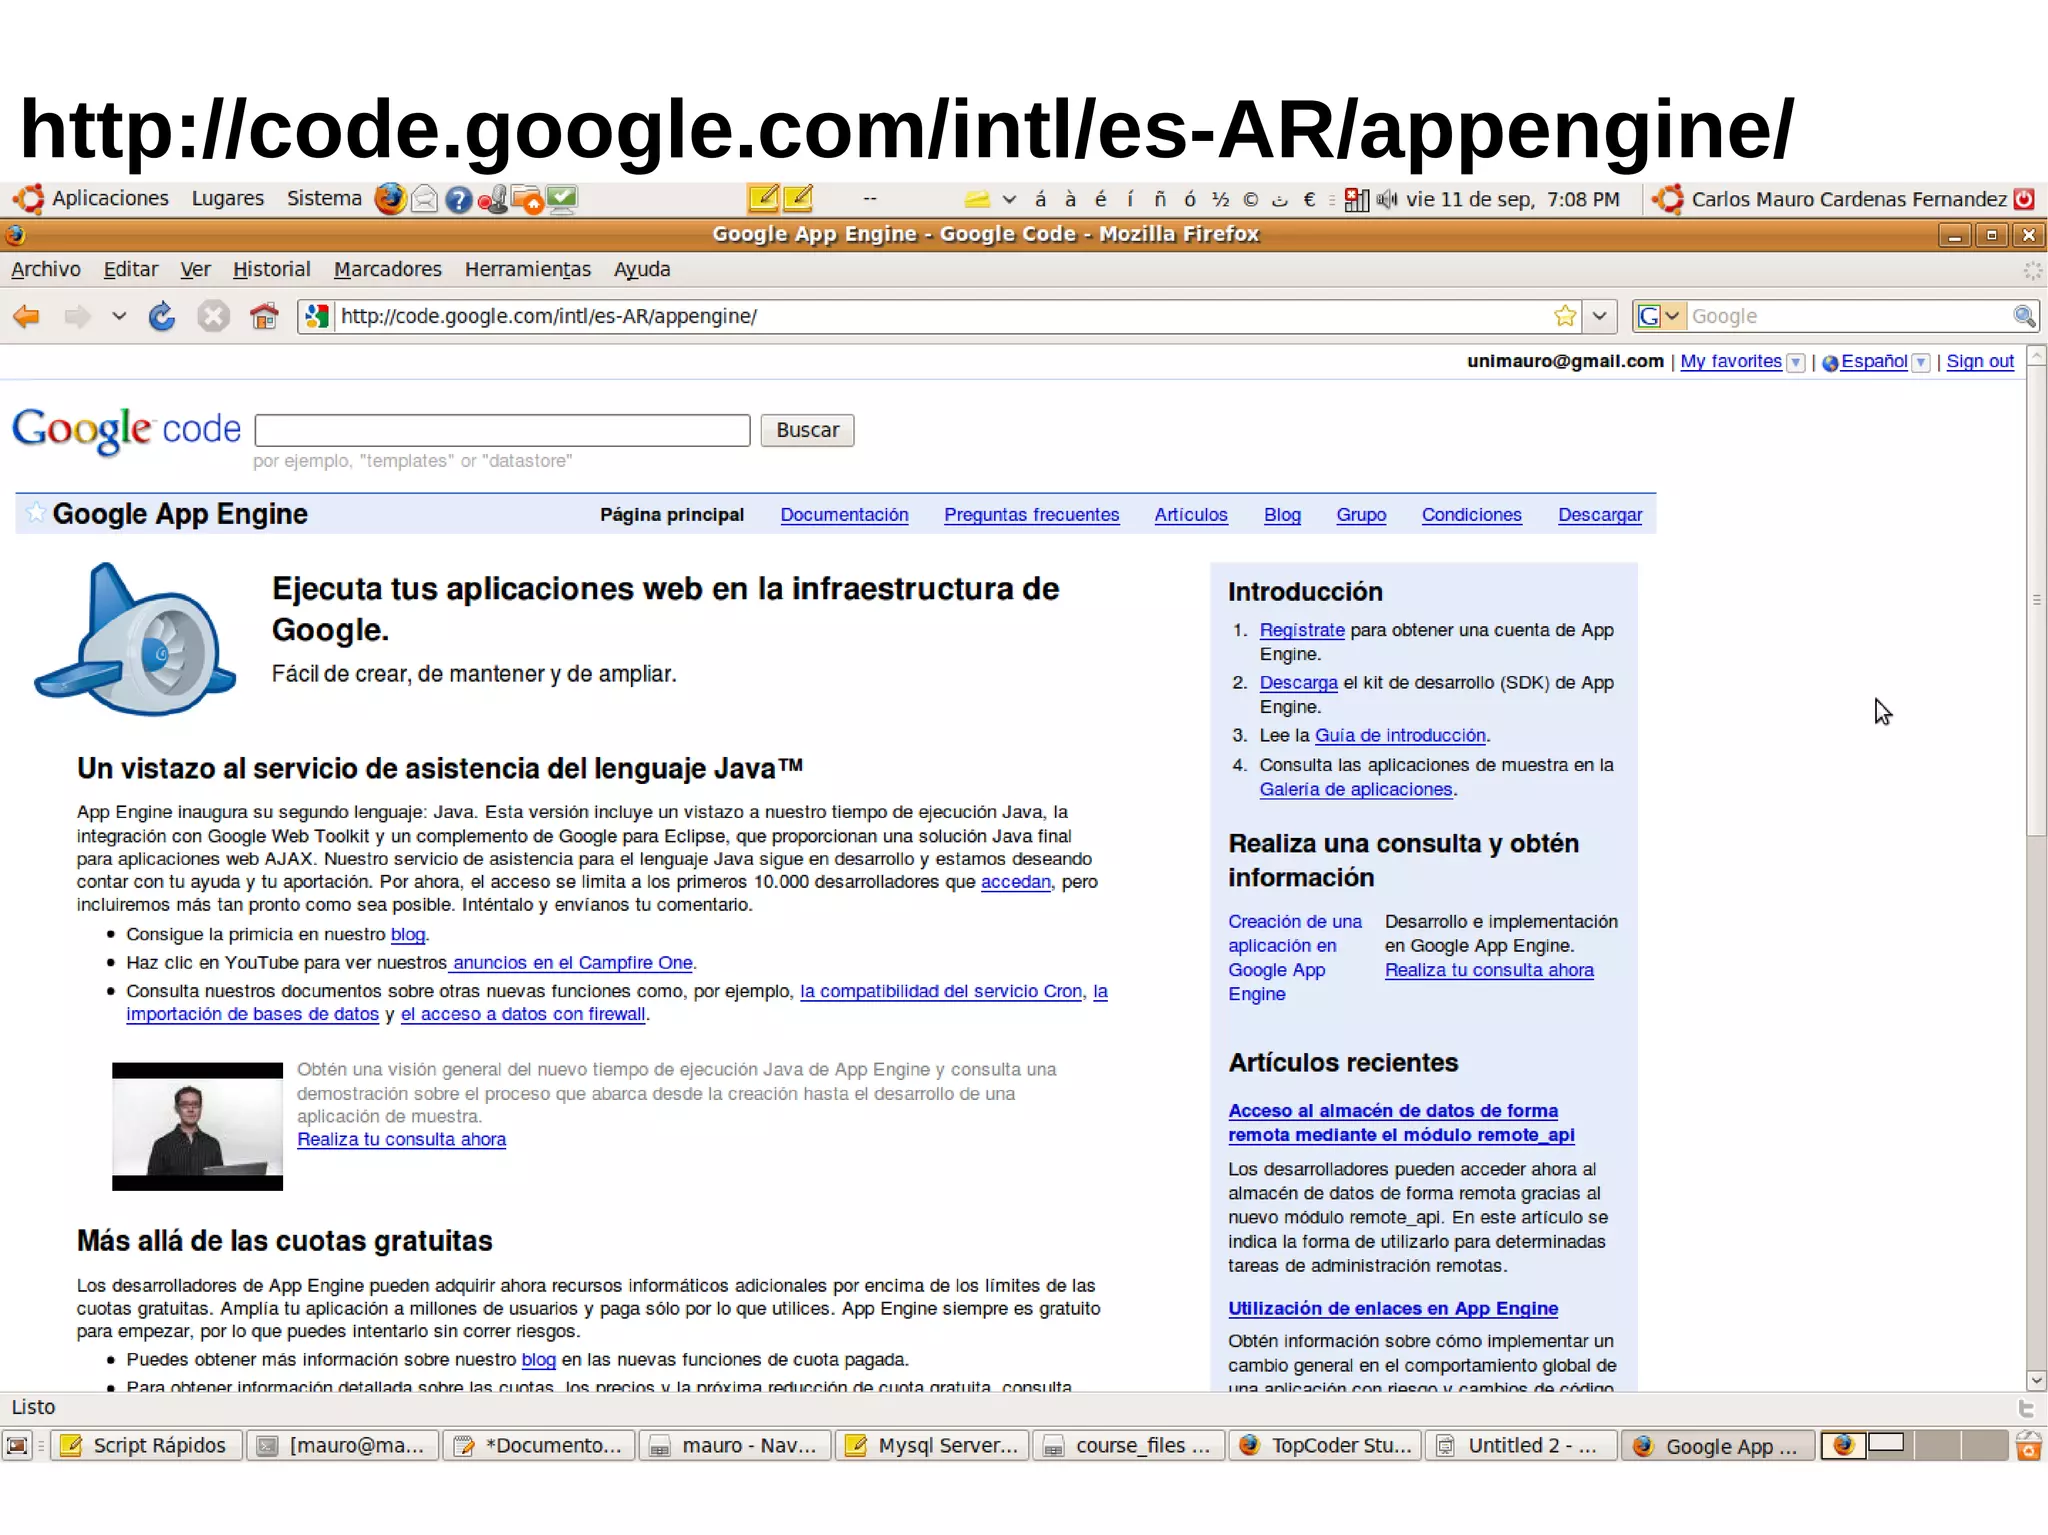Open el acceso a datos con firewall link
Image resolution: width=2048 pixels, height=1535 pixels.
pos(523,1014)
